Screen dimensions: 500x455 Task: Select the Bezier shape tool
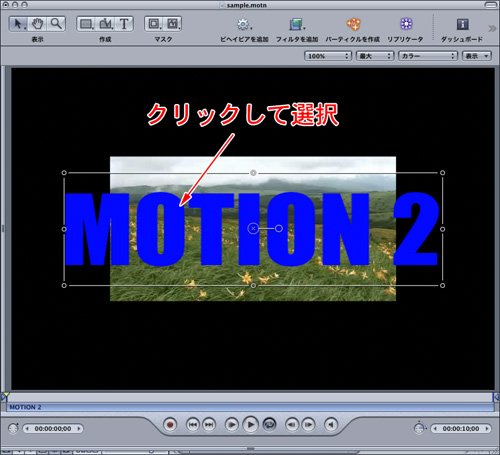coord(106,24)
